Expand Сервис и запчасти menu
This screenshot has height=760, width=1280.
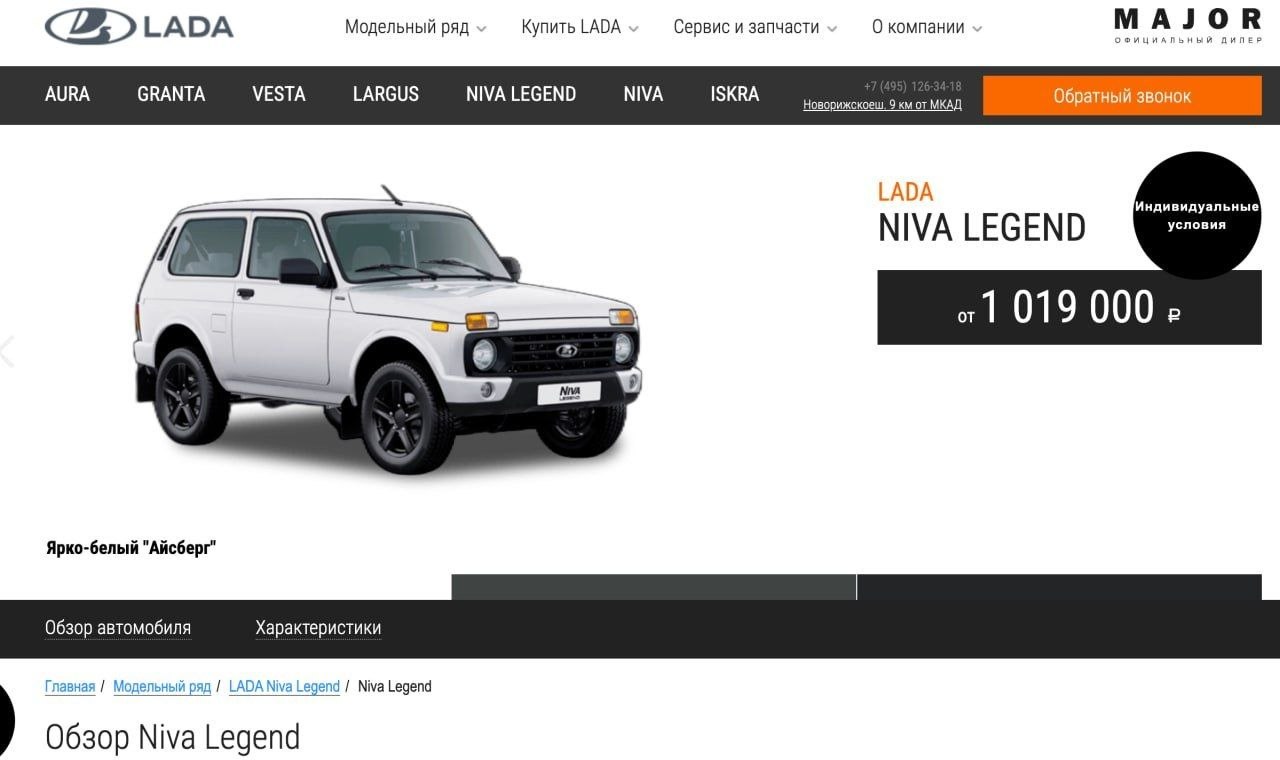pyautogui.click(x=755, y=27)
